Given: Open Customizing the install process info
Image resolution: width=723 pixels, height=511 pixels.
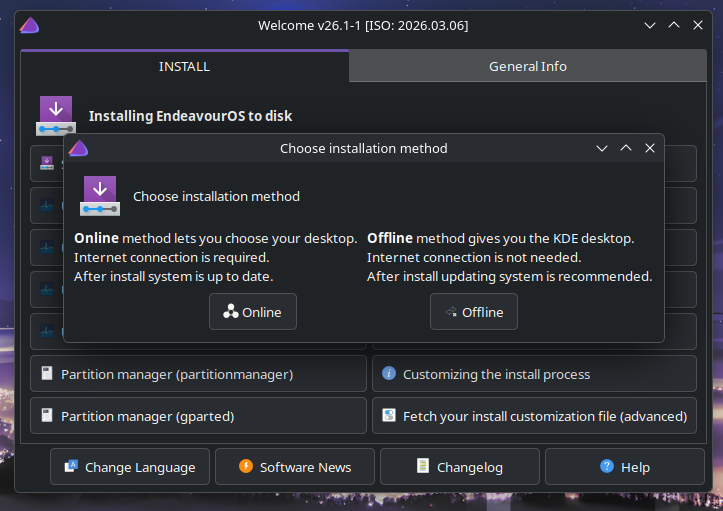Looking at the screenshot, I should (534, 374).
